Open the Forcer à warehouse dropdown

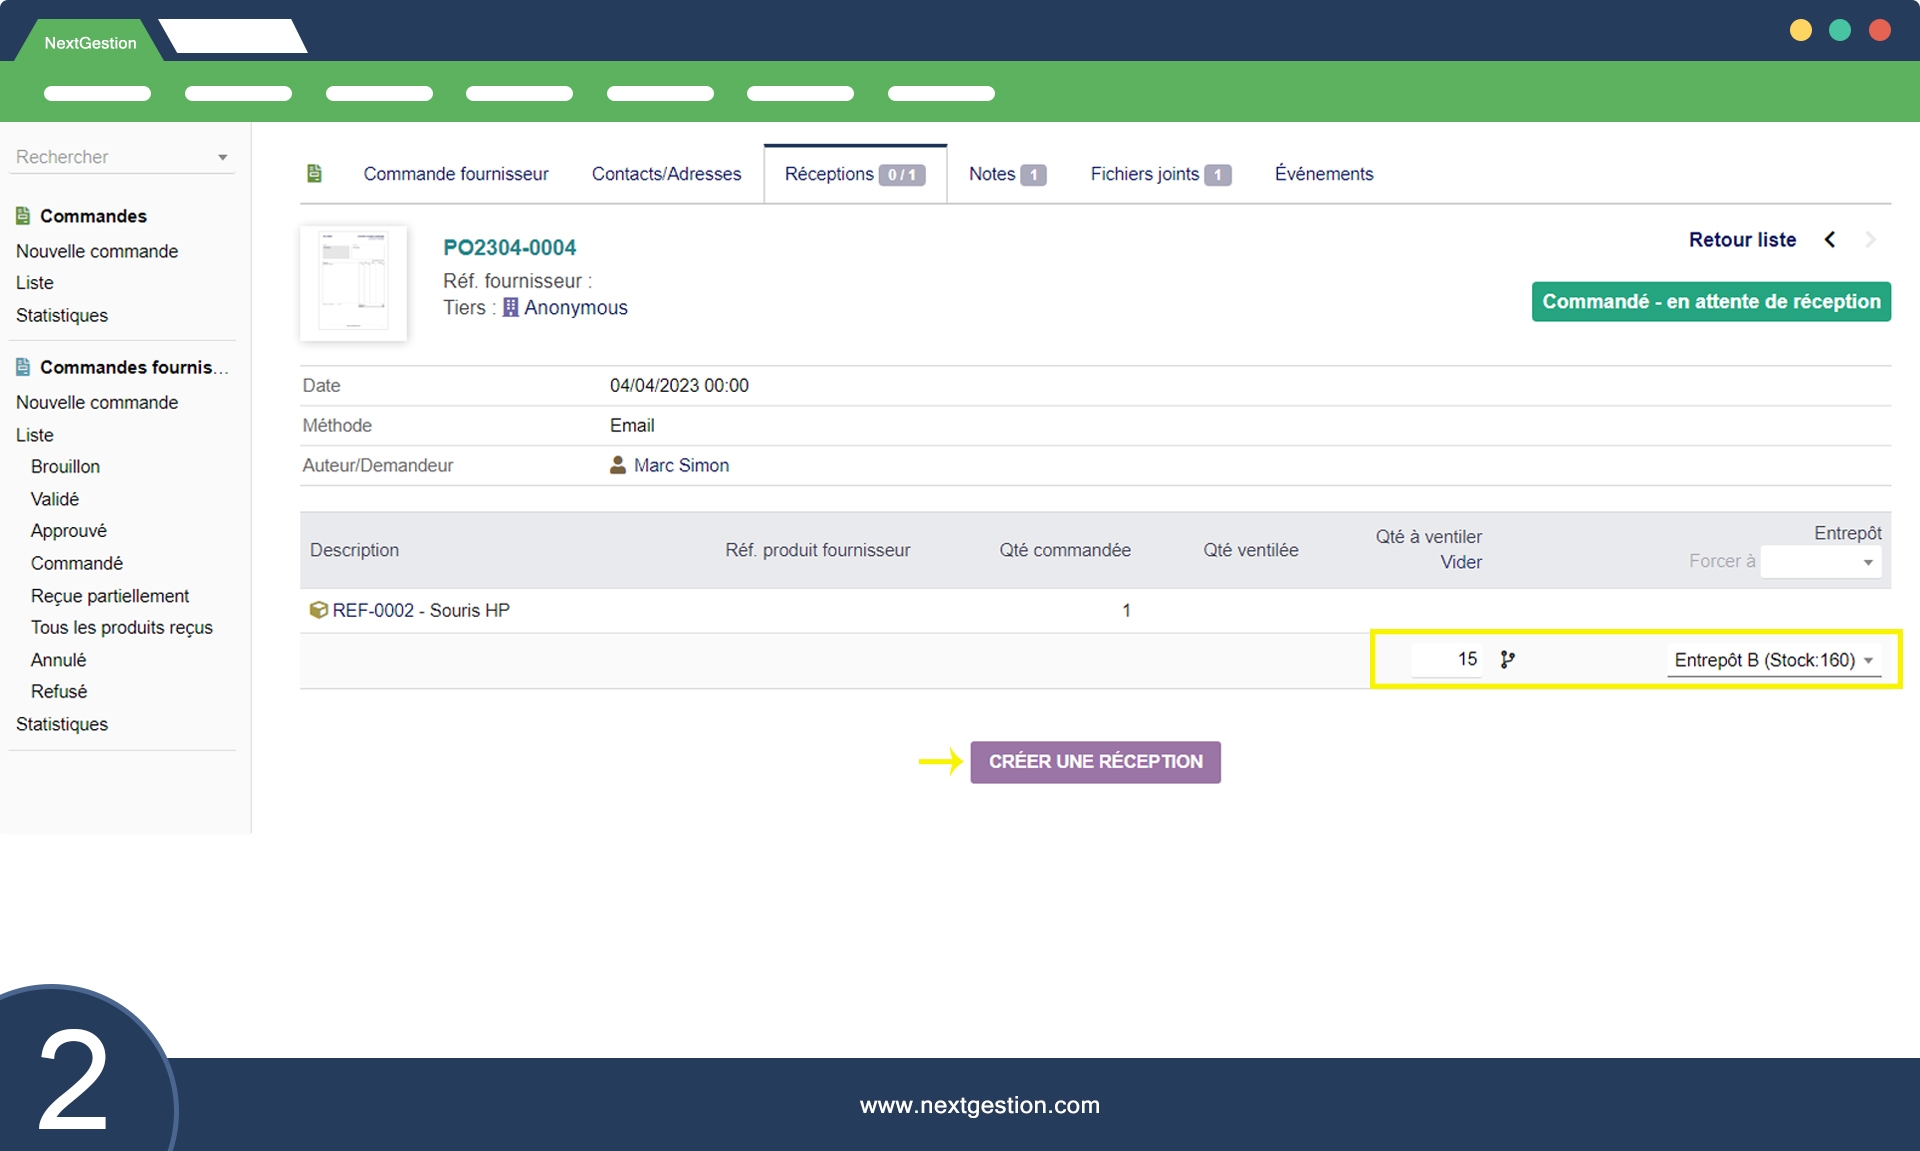coord(1820,562)
